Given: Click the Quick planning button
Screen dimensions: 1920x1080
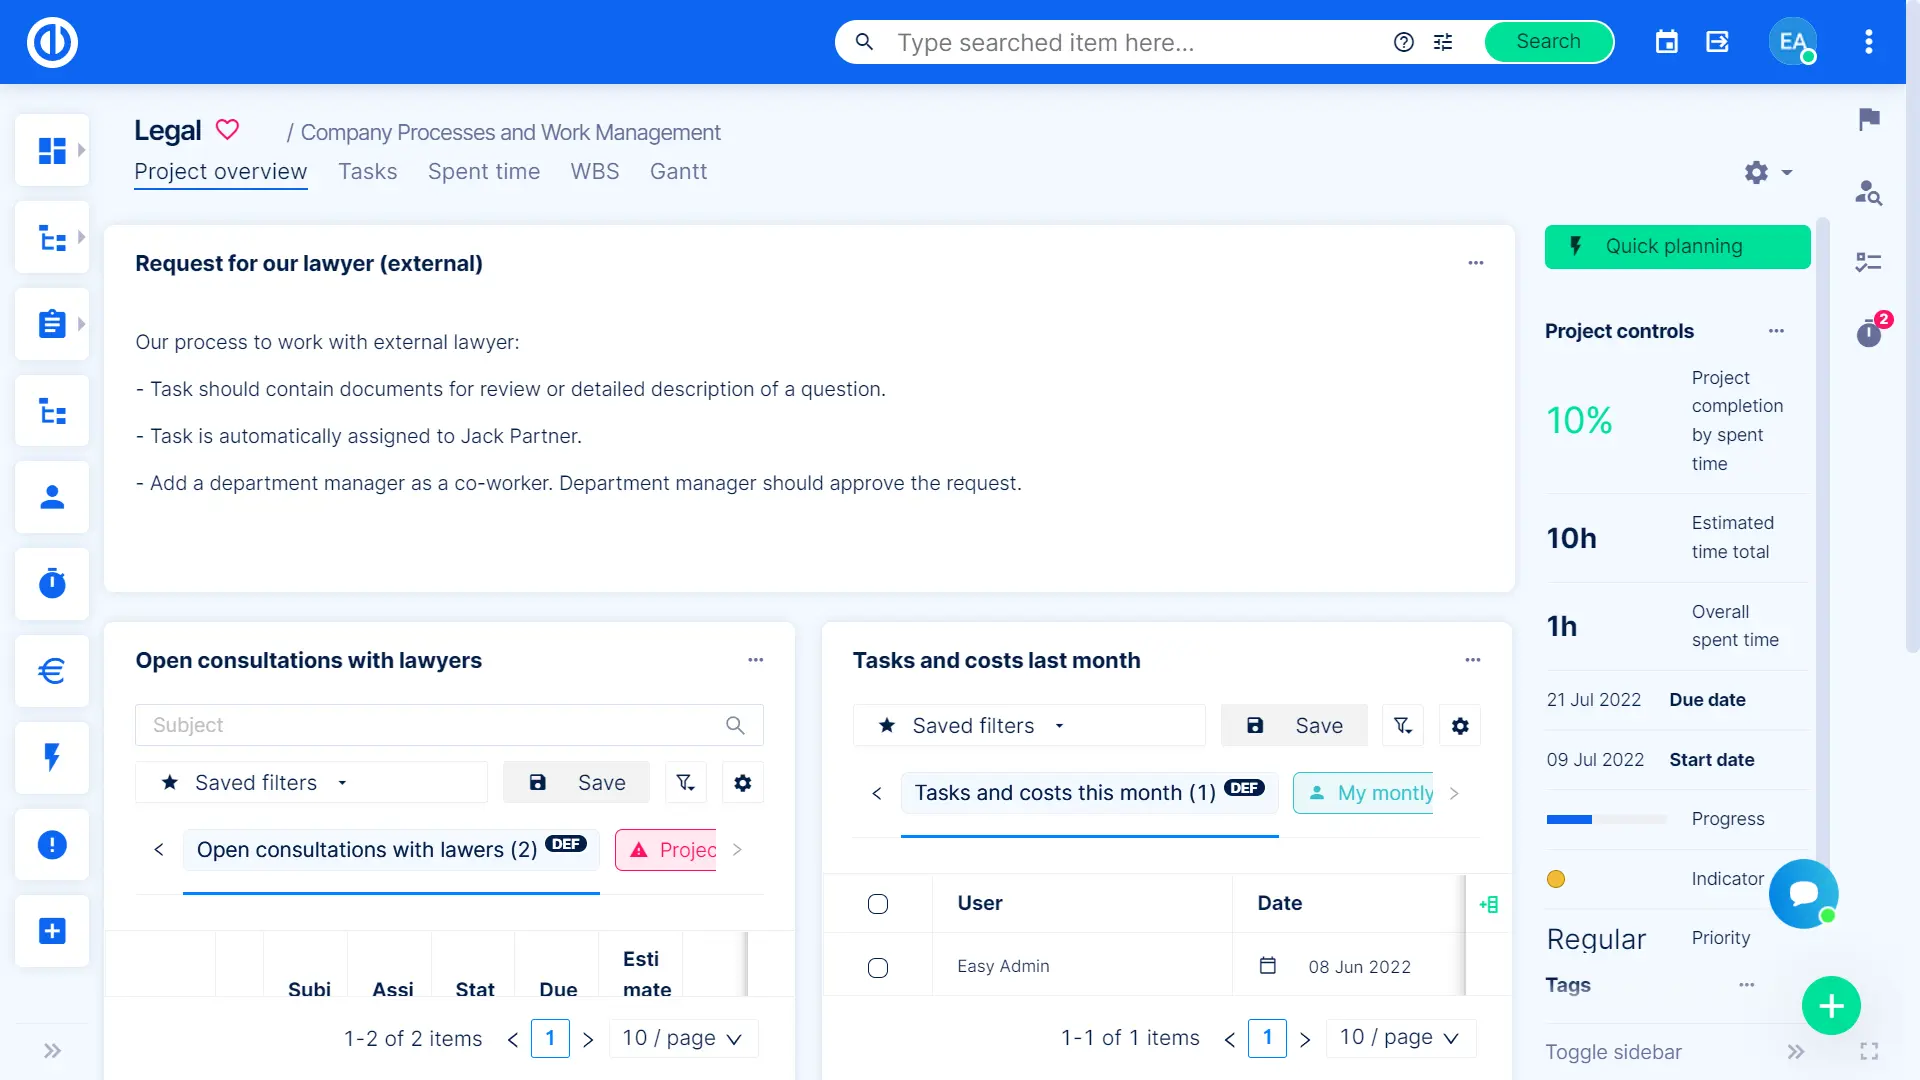Looking at the screenshot, I should click(x=1677, y=247).
